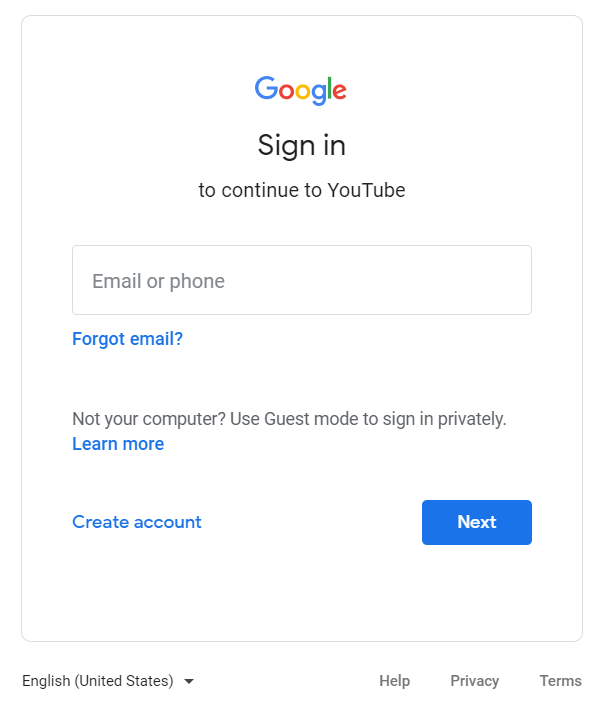This screenshot has height=725, width=606.
Task: Open the Forgot email? link
Action: 128,339
